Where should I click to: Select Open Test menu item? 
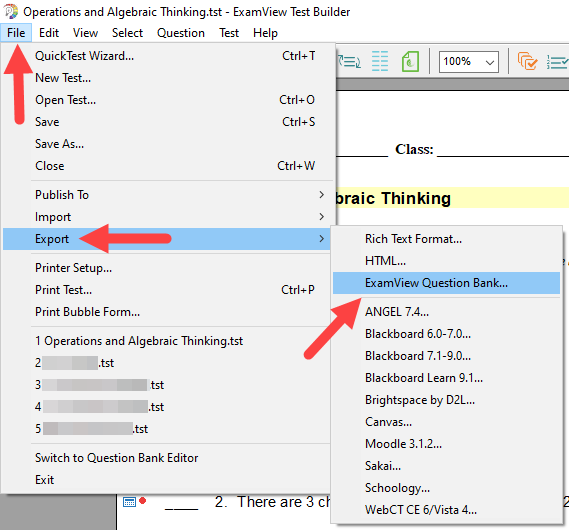(x=168, y=100)
